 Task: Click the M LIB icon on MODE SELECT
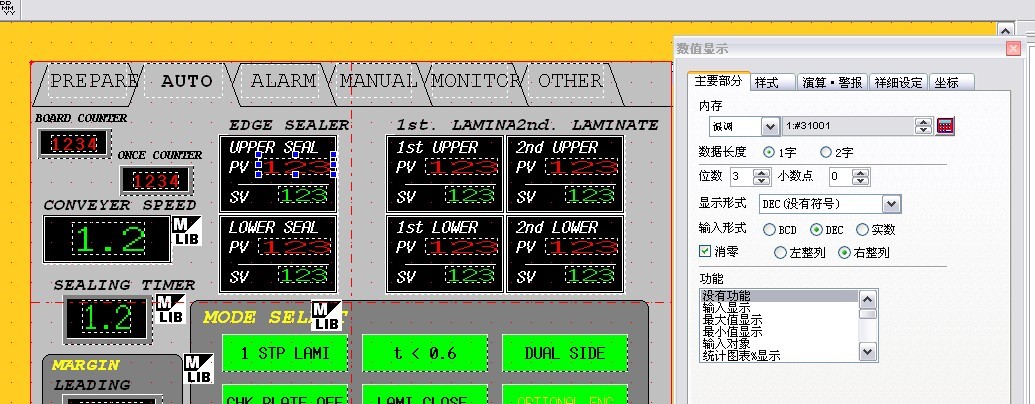click(x=326, y=316)
